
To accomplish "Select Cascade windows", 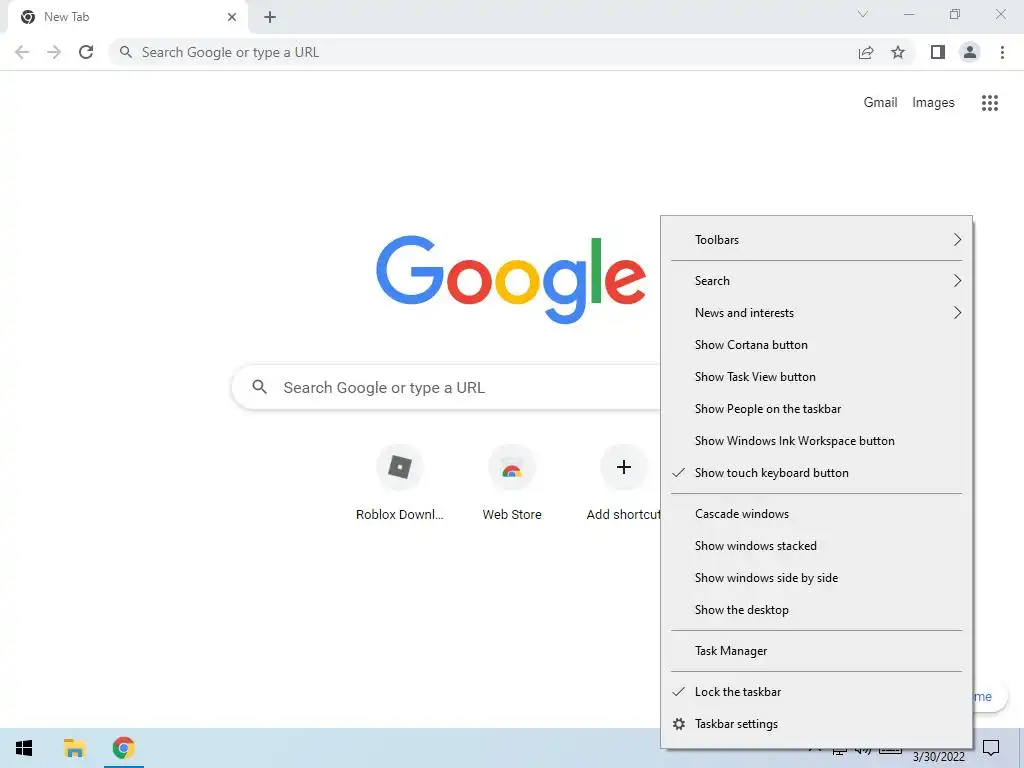I will tap(816, 514).
